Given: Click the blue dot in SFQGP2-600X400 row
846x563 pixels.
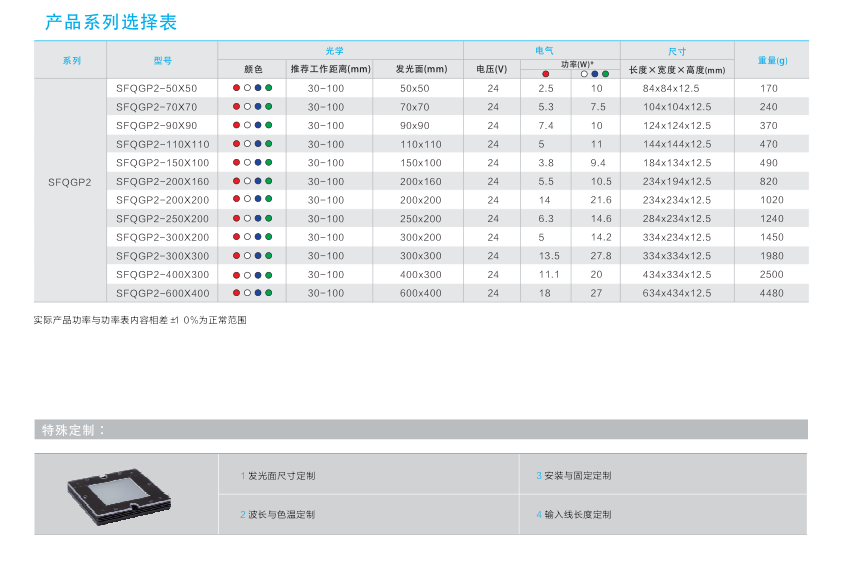Looking at the screenshot, I should point(258,293).
